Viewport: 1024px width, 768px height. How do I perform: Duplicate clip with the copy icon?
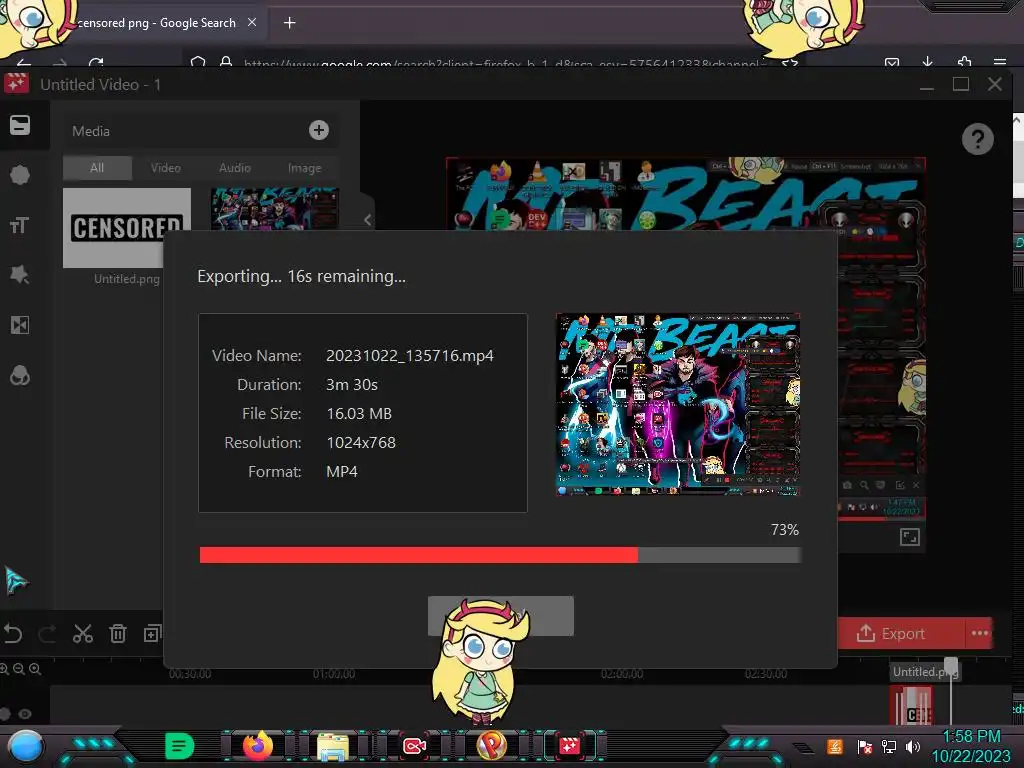[x=152, y=633]
